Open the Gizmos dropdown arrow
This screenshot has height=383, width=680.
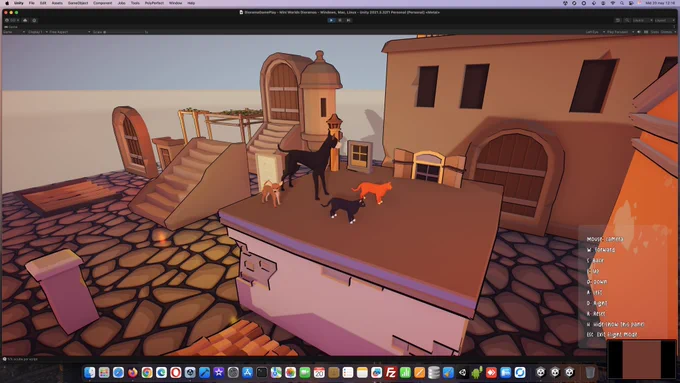click(x=674, y=32)
